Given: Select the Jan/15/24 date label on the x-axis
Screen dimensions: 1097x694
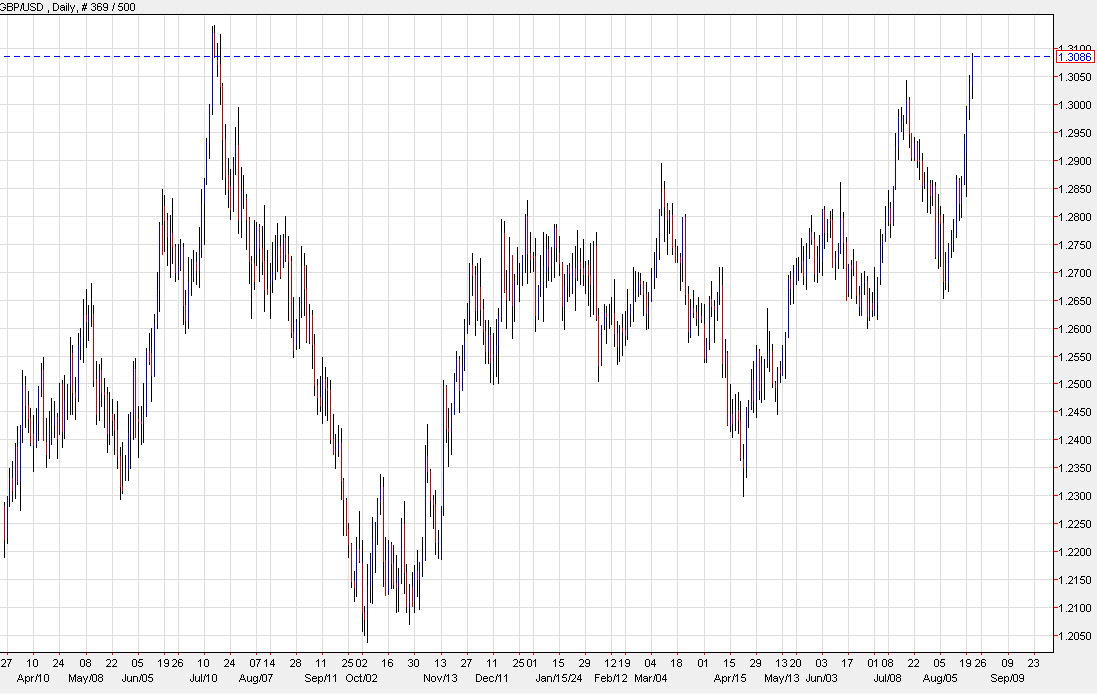Looking at the screenshot, I should click(x=557, y=676).
